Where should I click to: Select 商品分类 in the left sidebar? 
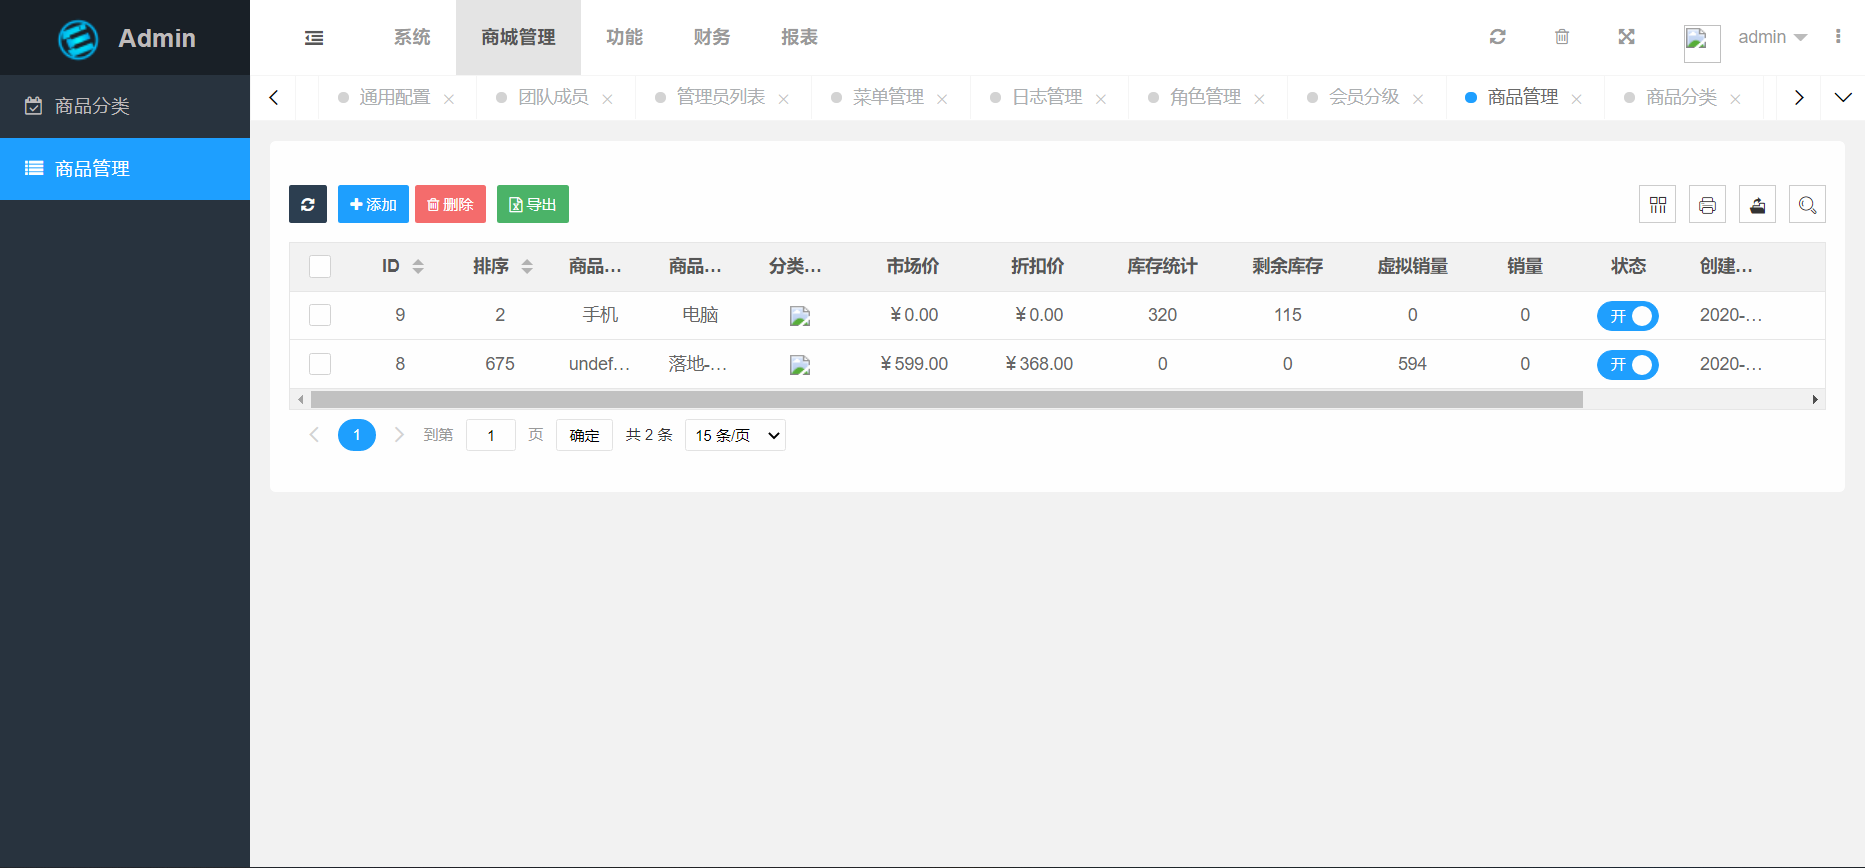click(125, 106)
